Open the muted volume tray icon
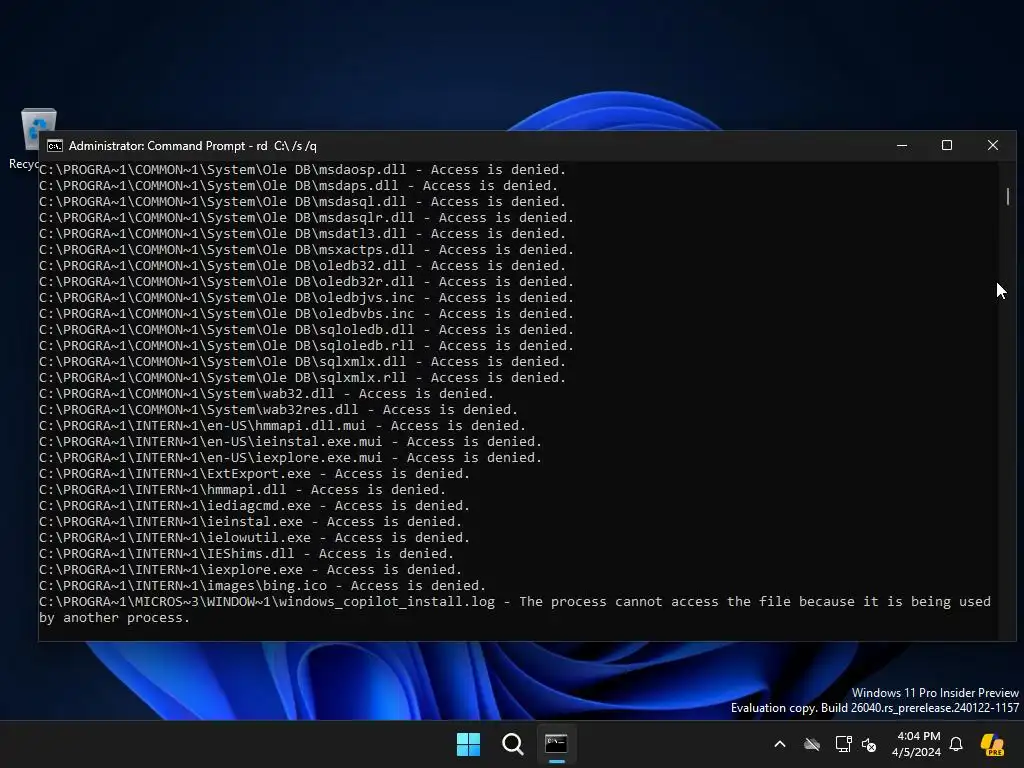Viewport: 1024px width, 768px height. 869,744
